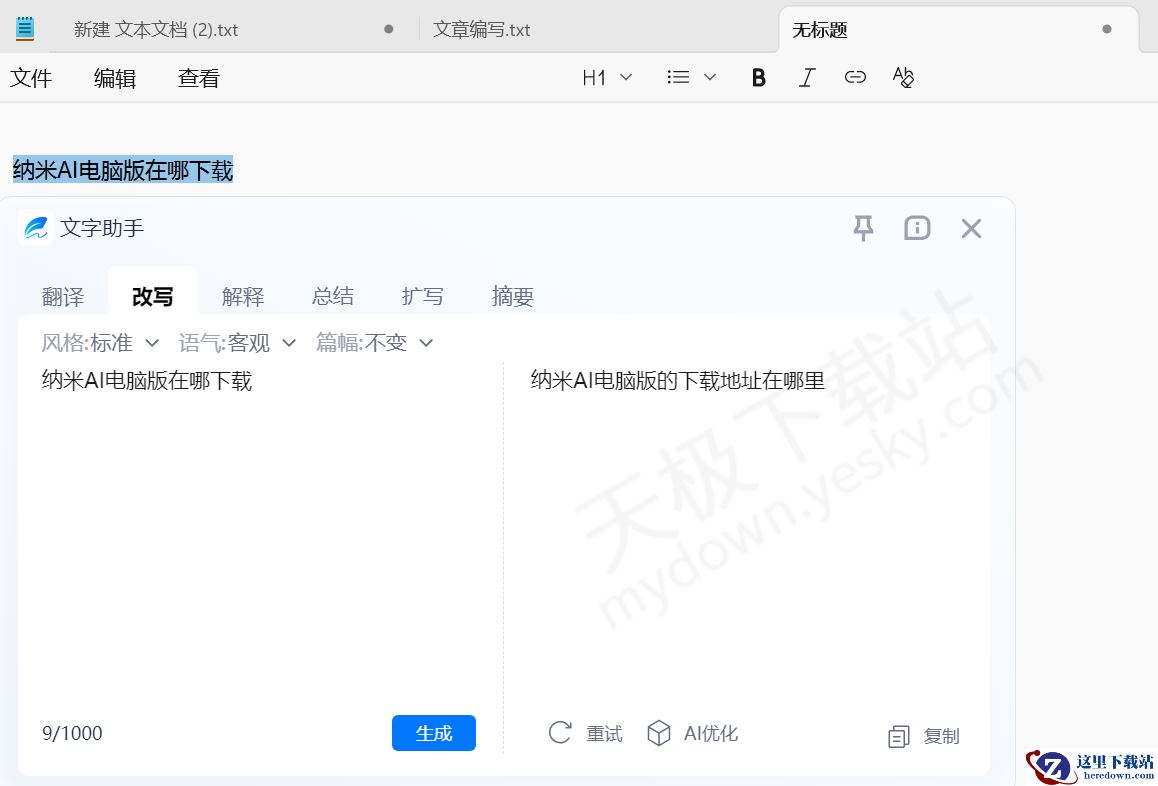Select the 改写 tab

(153, 296)
